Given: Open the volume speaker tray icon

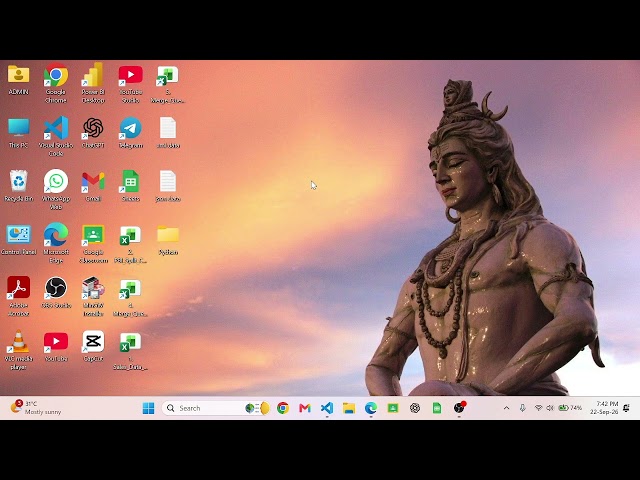Looking at the screenshot, I should click(x=550, y=408).
